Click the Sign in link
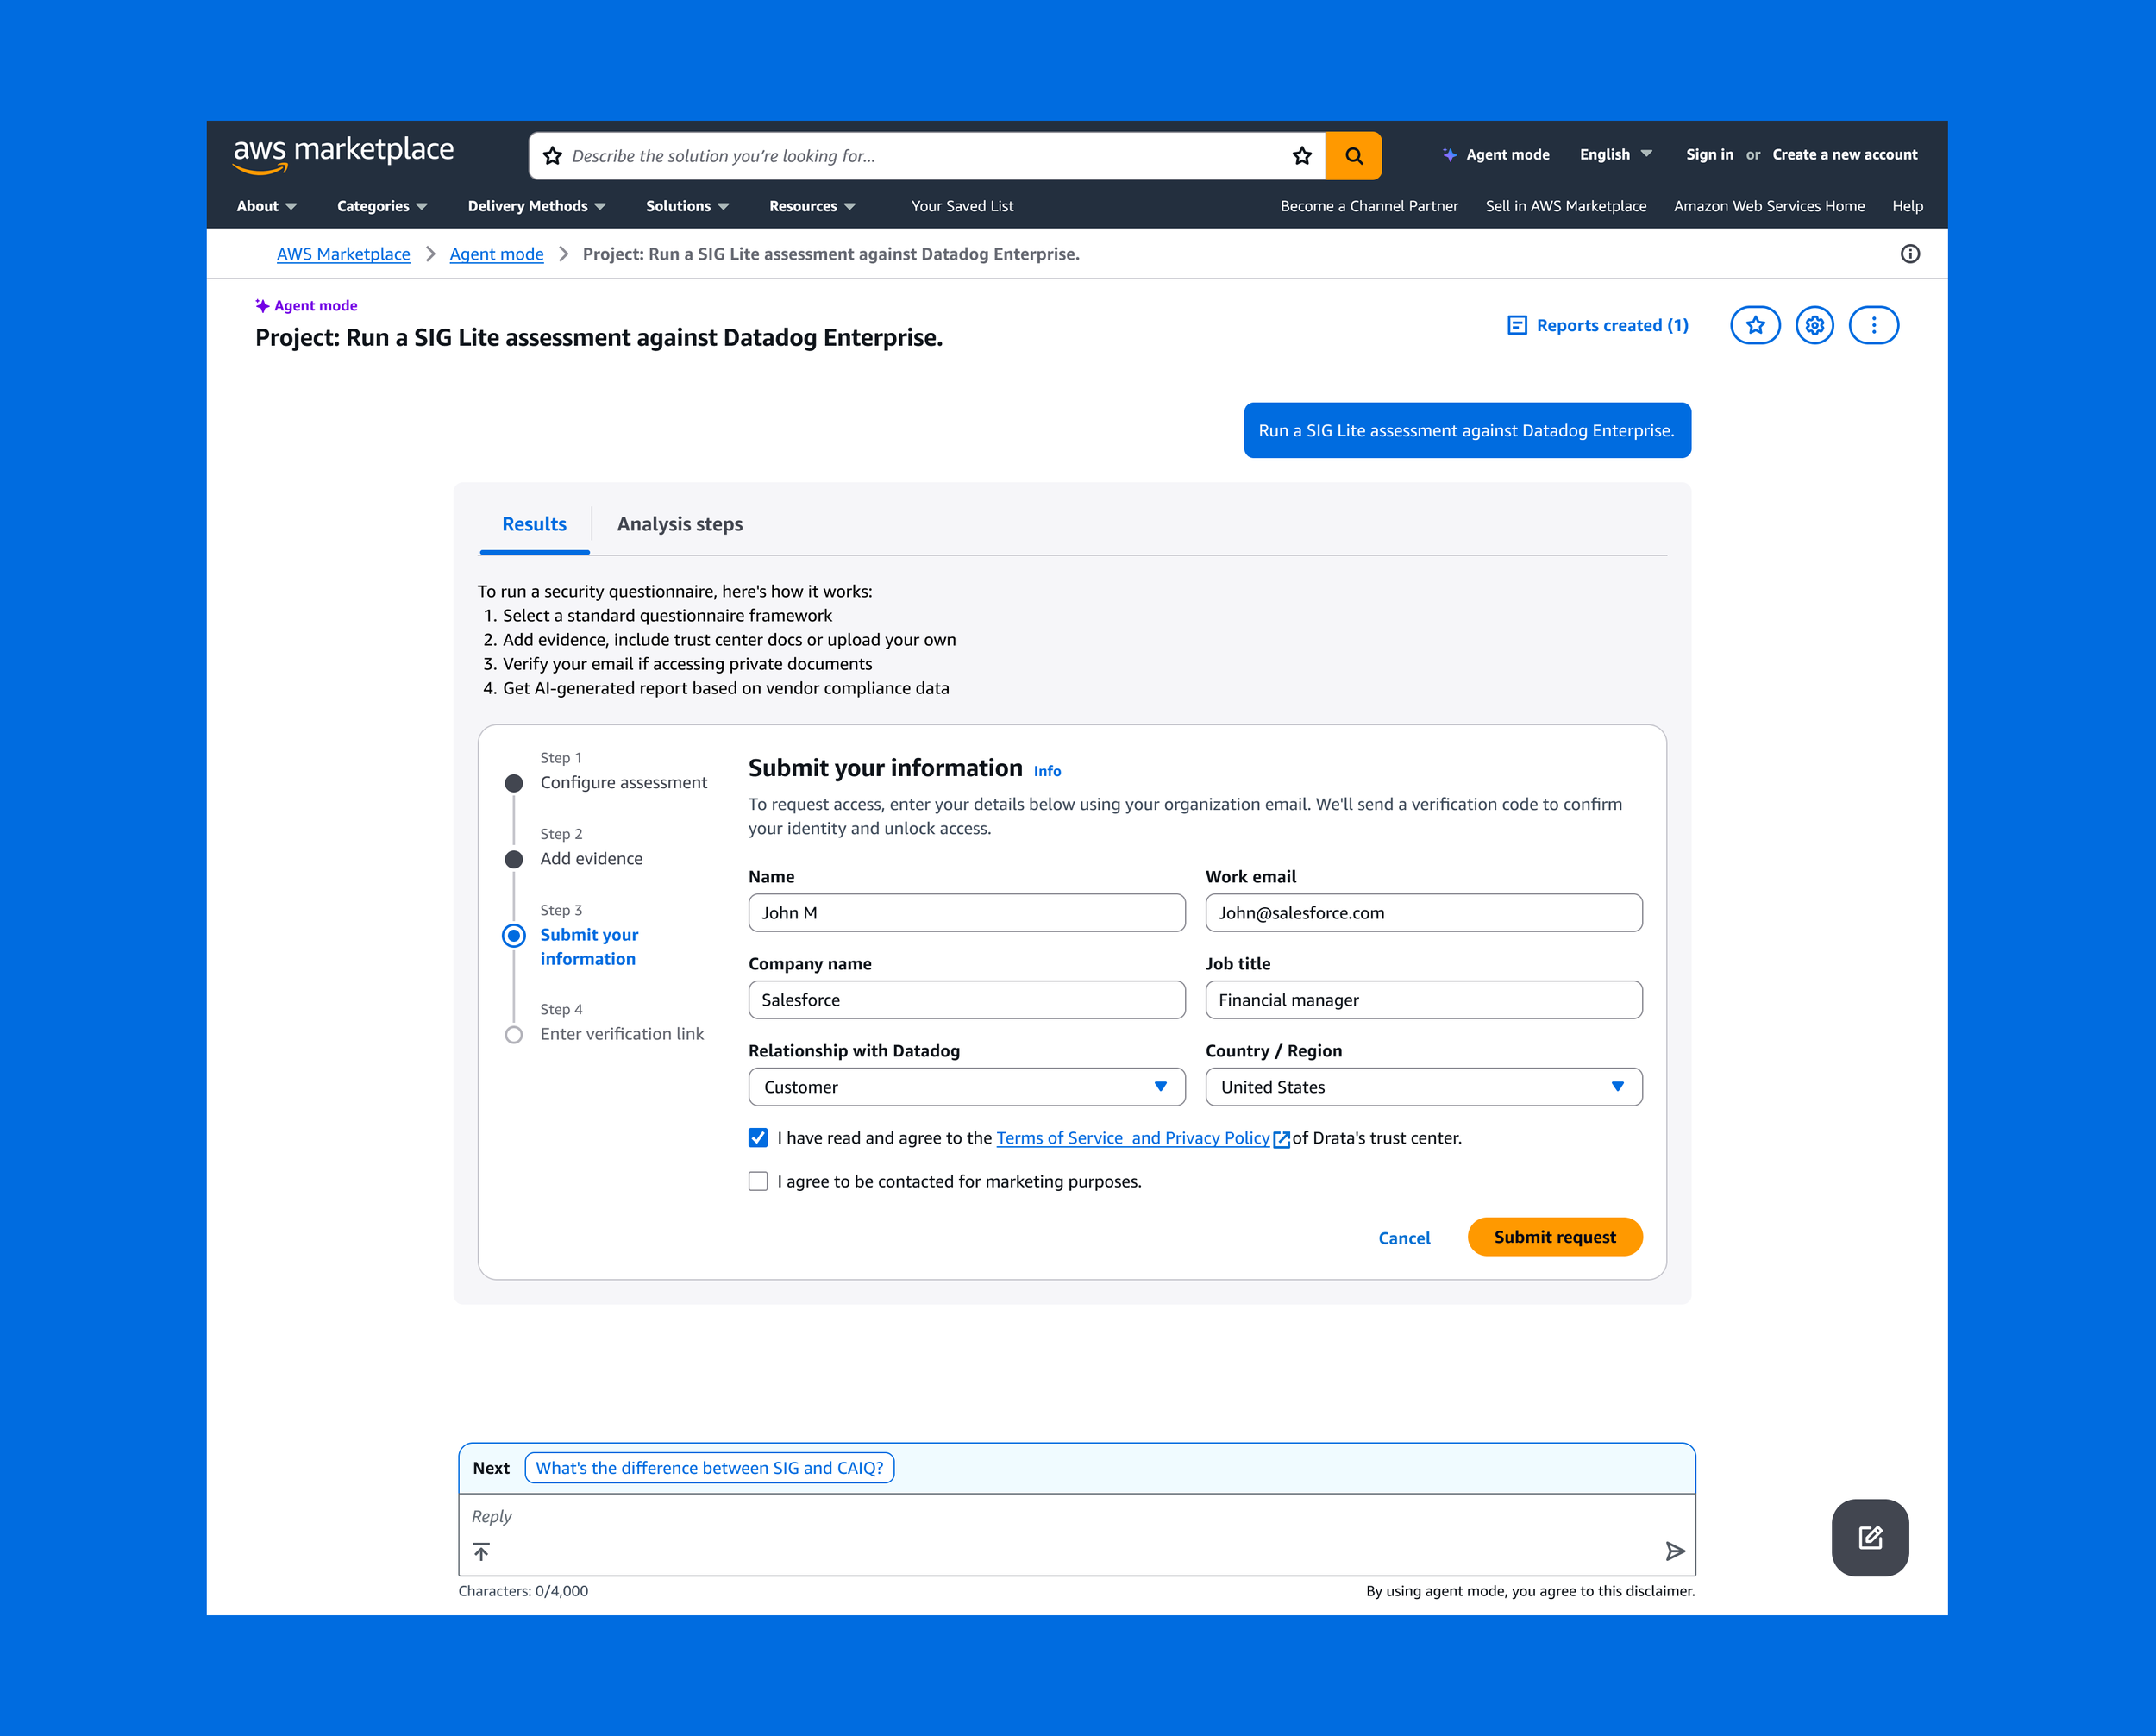 pyautogui.click(x=1709, y=154)
